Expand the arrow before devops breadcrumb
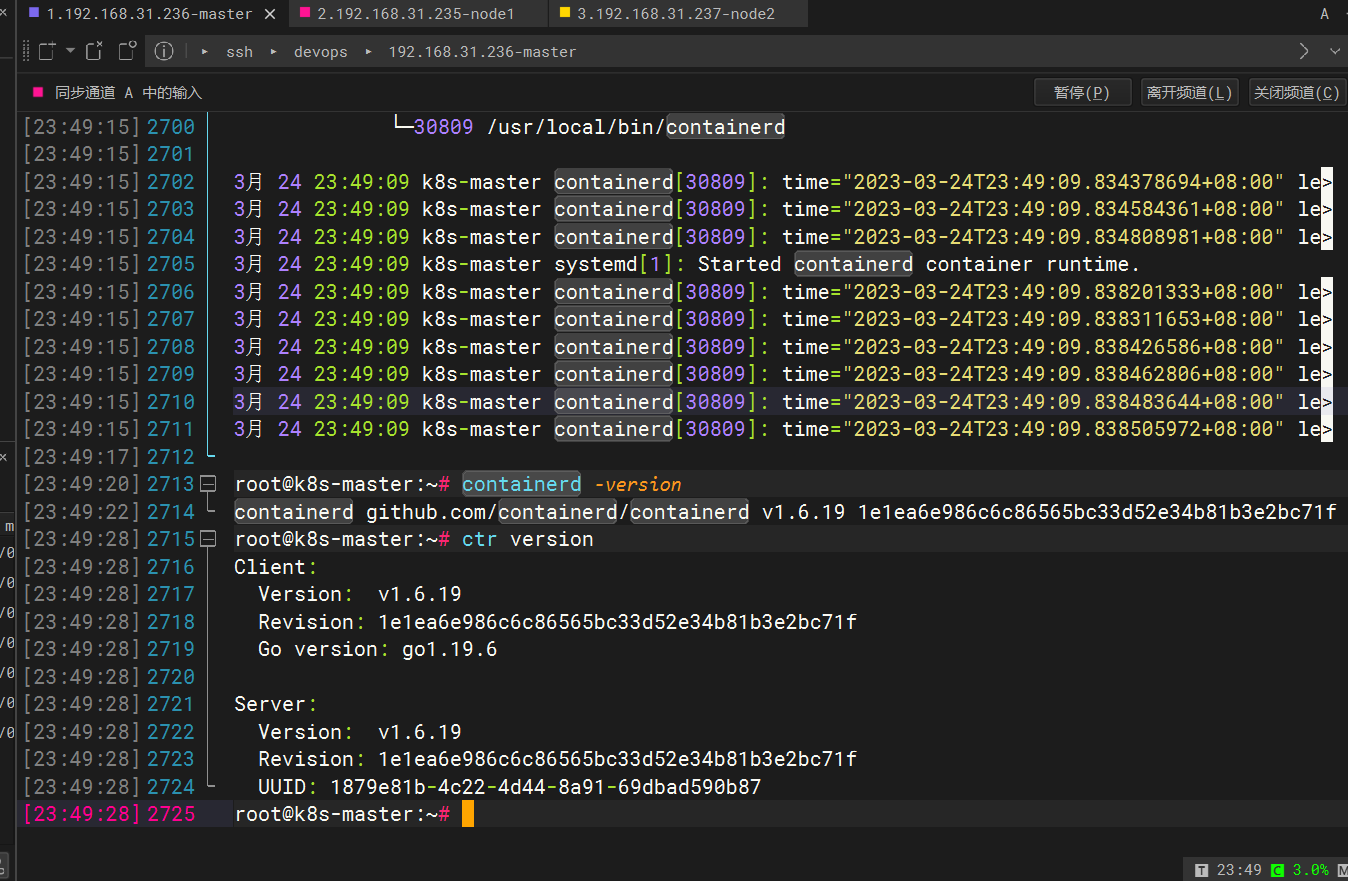Screen dimensions: 1348x881 [x=273, y=51]
